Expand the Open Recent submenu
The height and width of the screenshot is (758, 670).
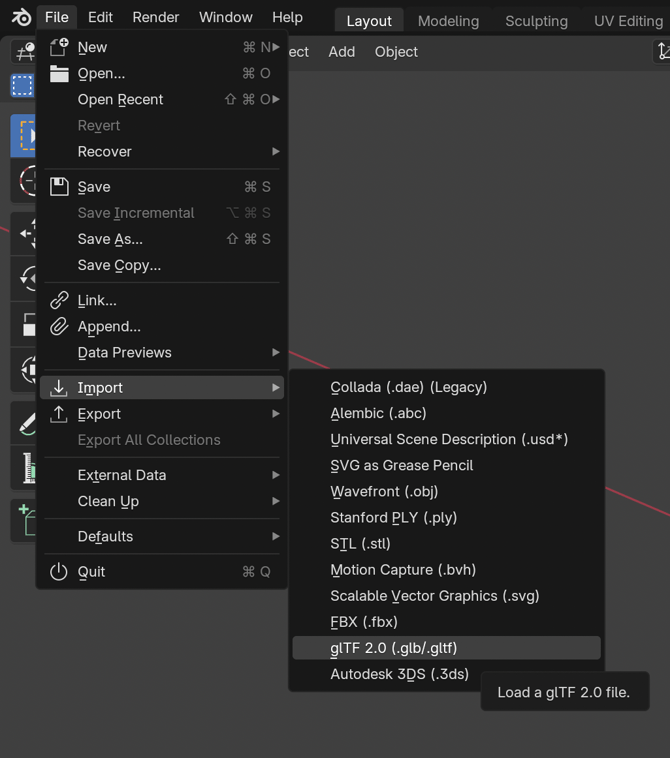coord(276,99)
